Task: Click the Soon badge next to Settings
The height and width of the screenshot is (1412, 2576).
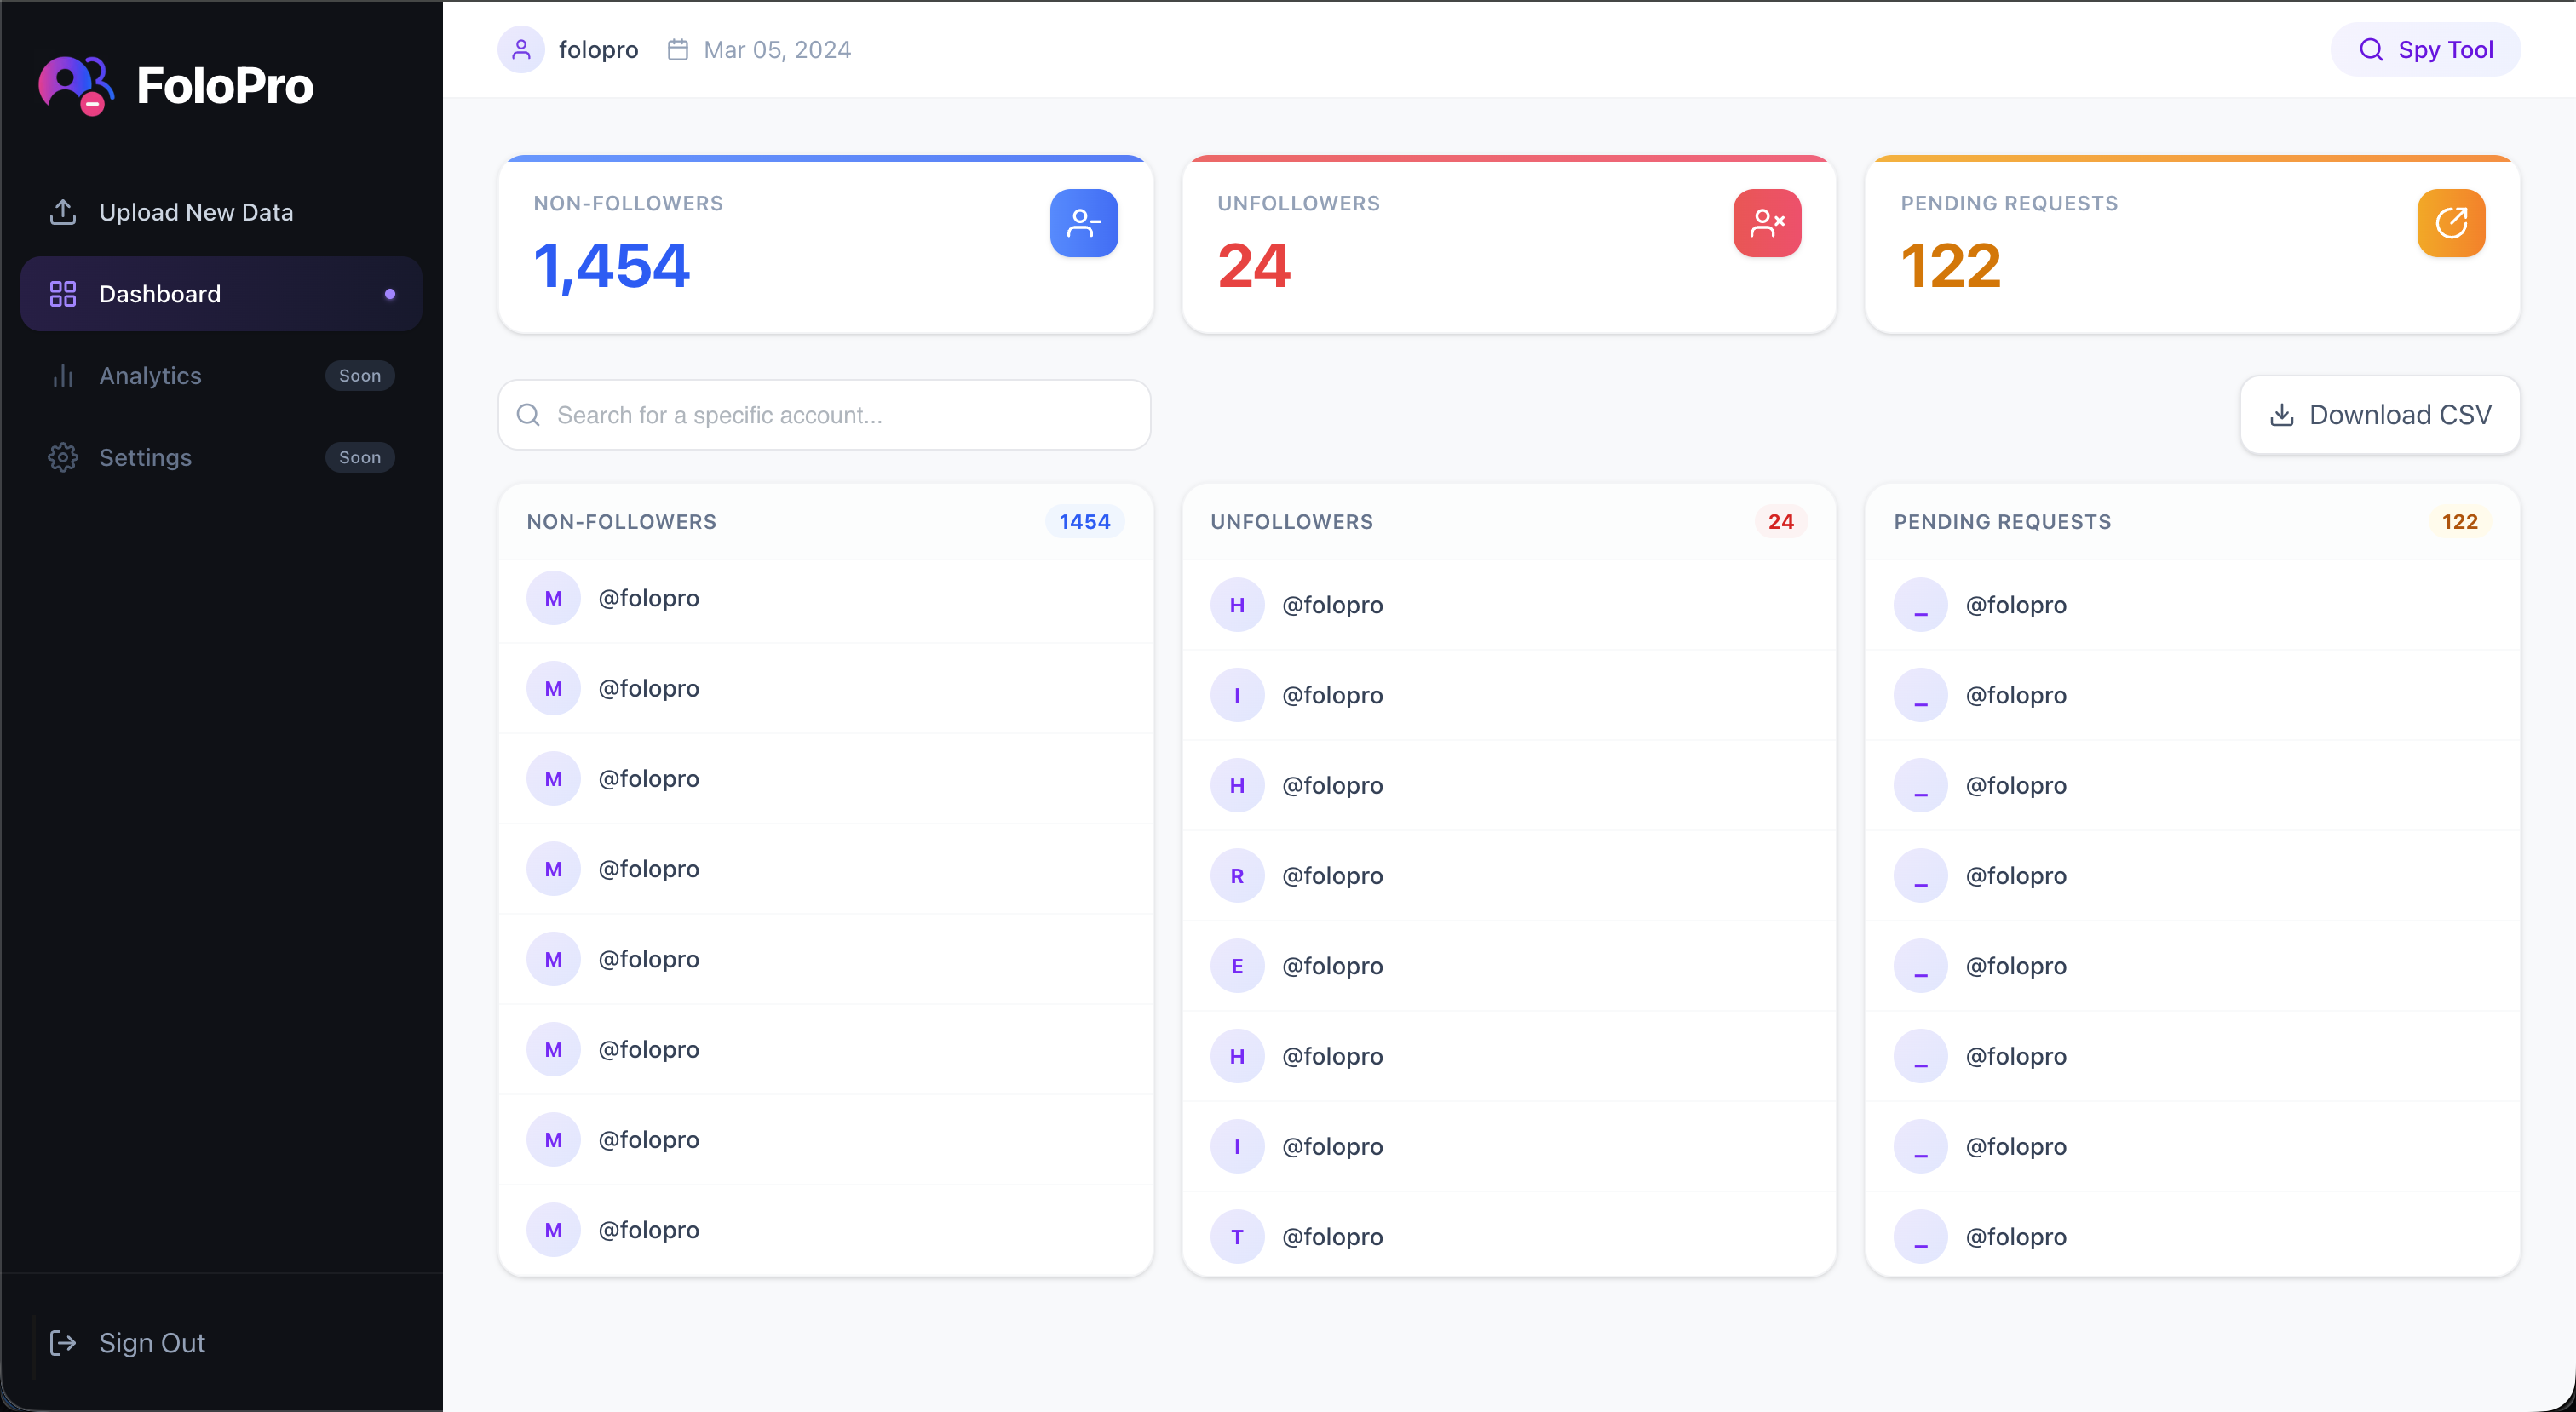Action: tap(360, 458)
